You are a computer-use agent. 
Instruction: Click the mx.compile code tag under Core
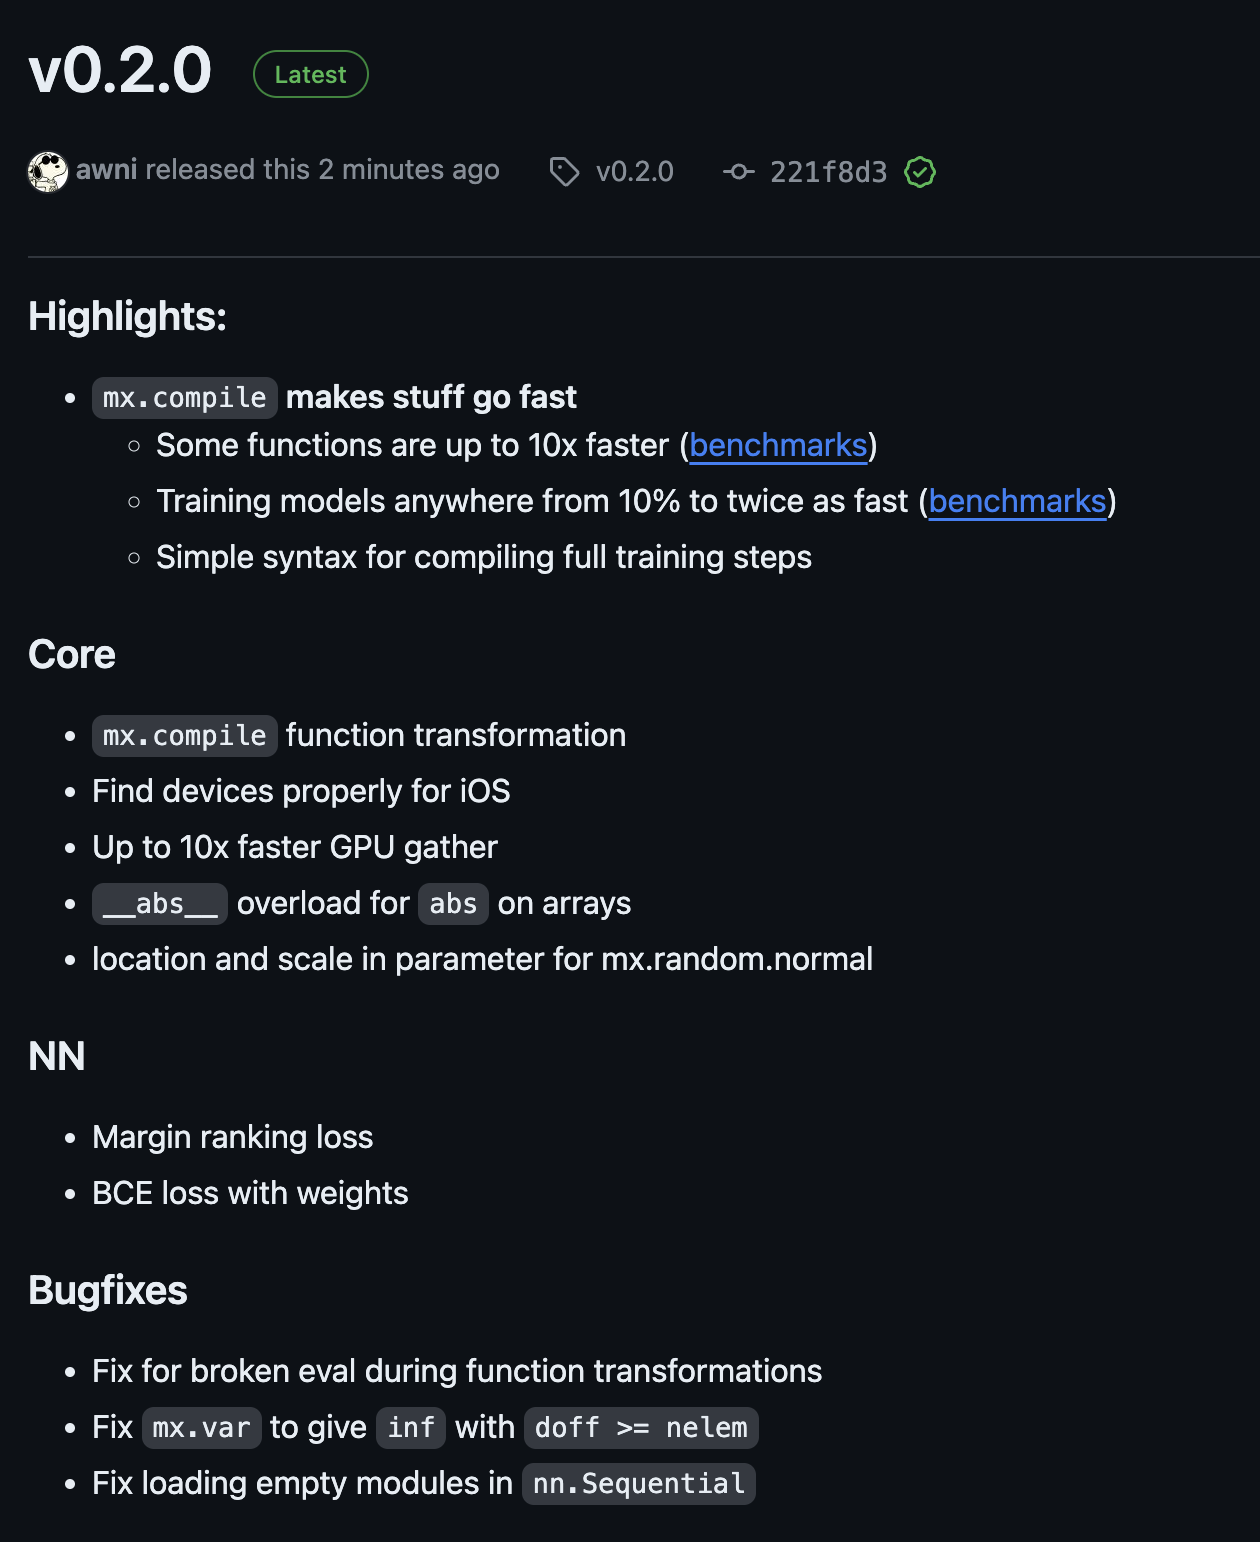(185, 735)
